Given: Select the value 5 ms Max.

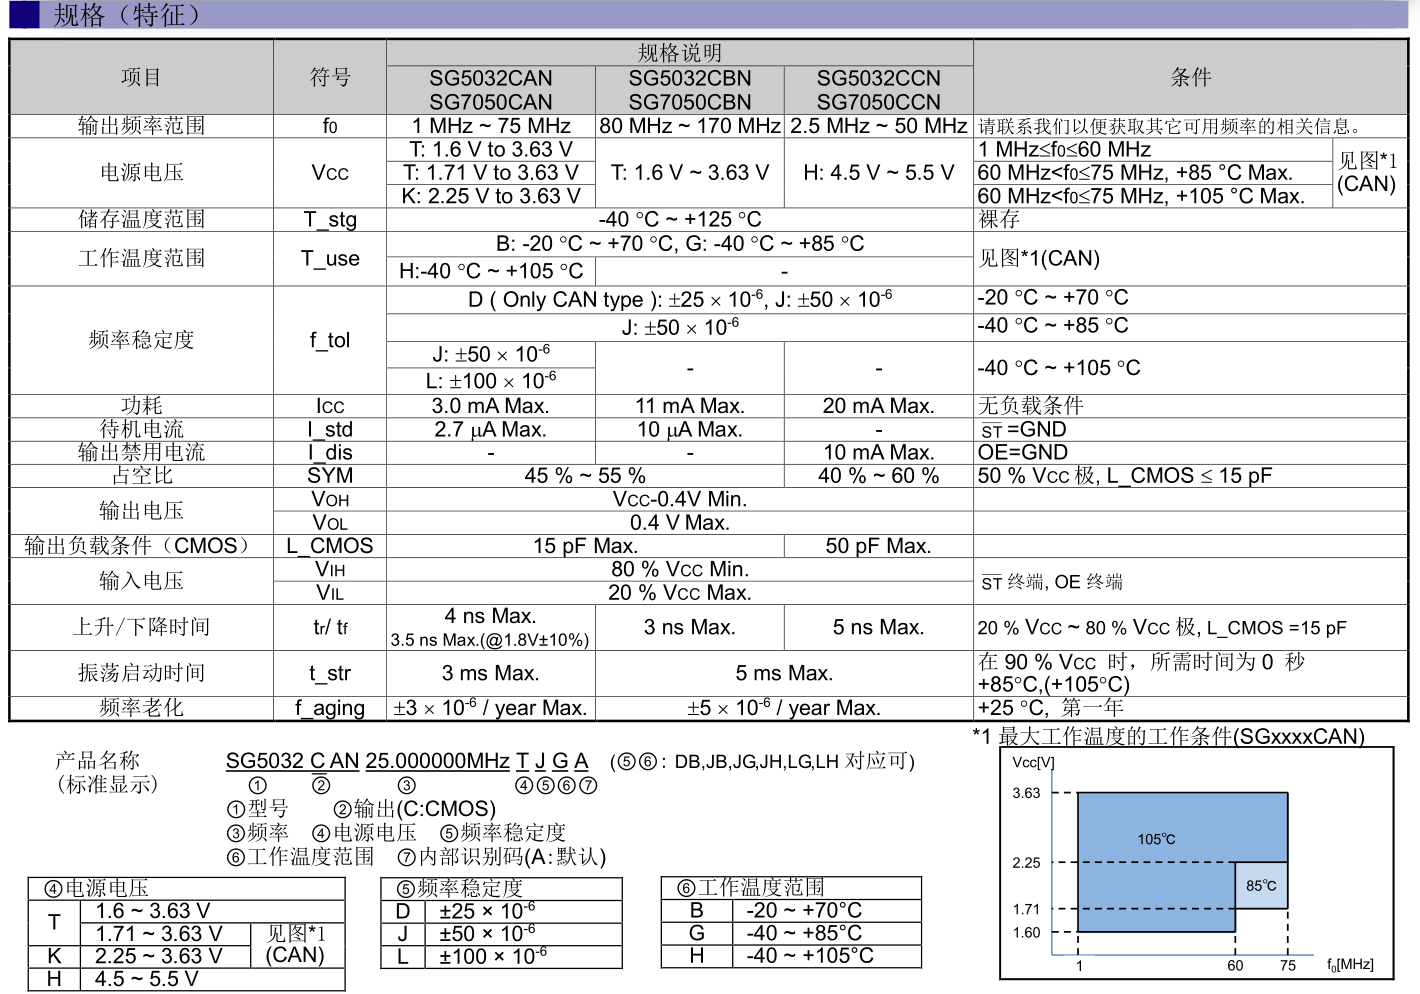Looking at the screenshot, I should click(785, 674).
